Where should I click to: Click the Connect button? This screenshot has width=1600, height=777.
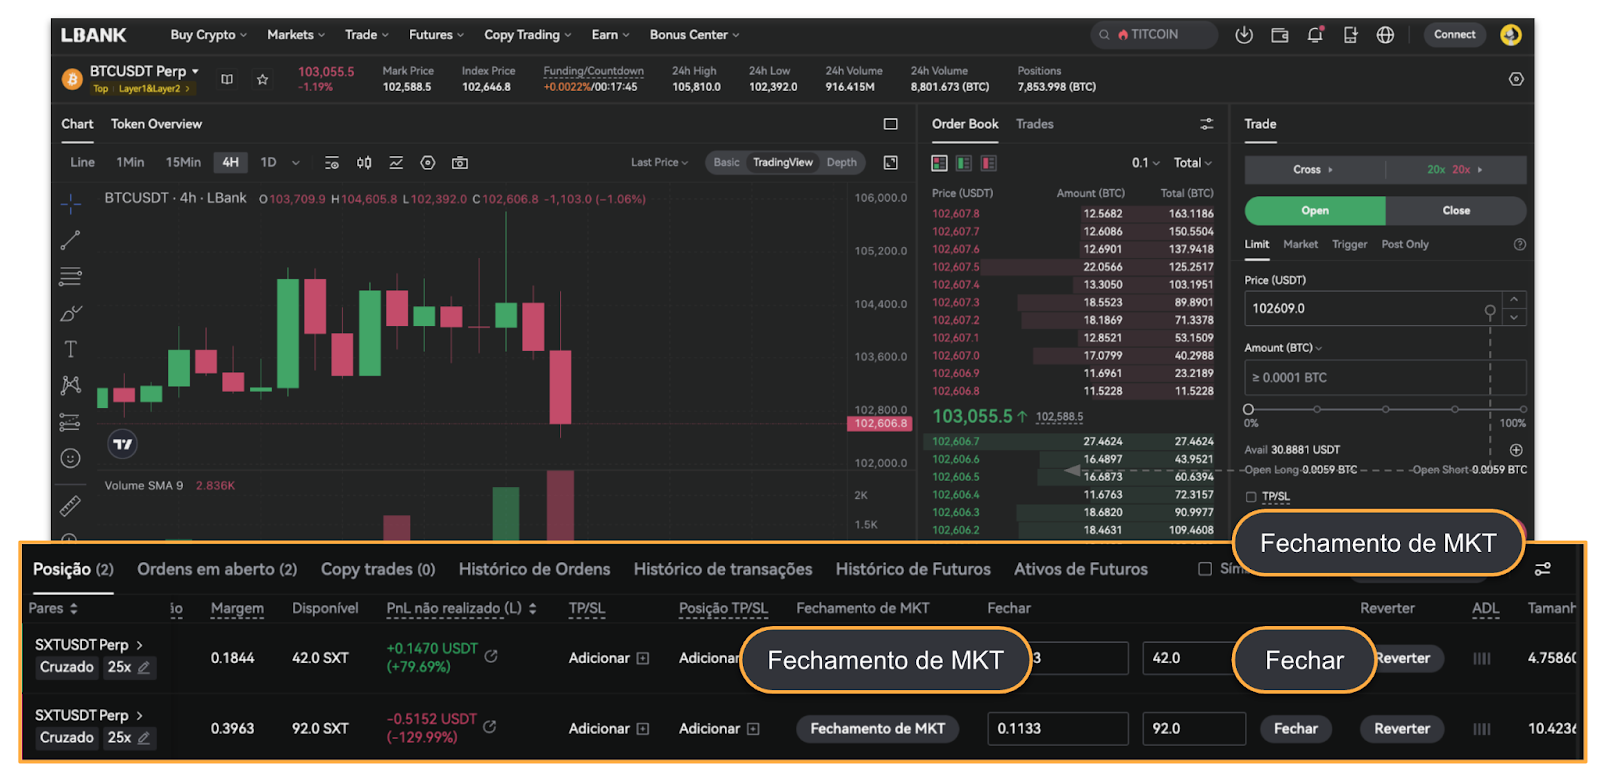point(1455,35)
